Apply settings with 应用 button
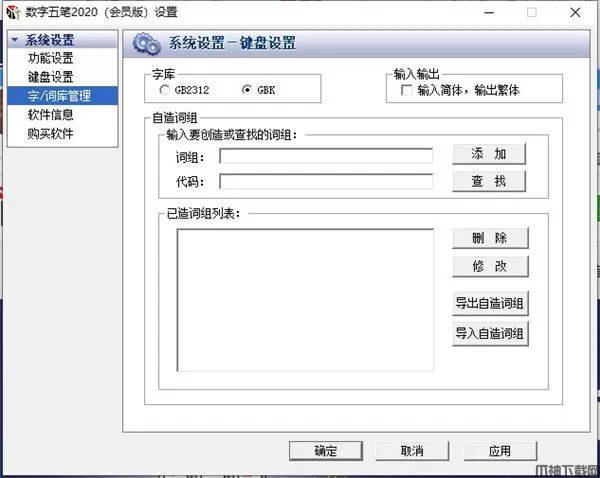Screen dimensions: 600x478 click(500, 451)
